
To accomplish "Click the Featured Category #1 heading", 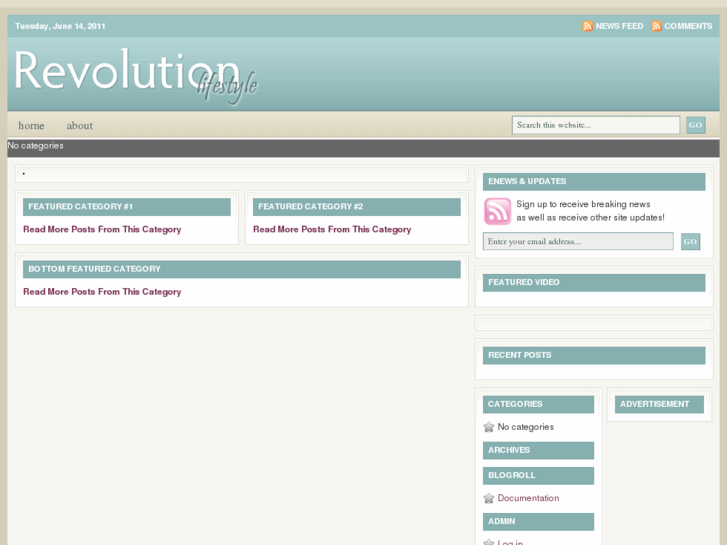I will pos(127,207).
